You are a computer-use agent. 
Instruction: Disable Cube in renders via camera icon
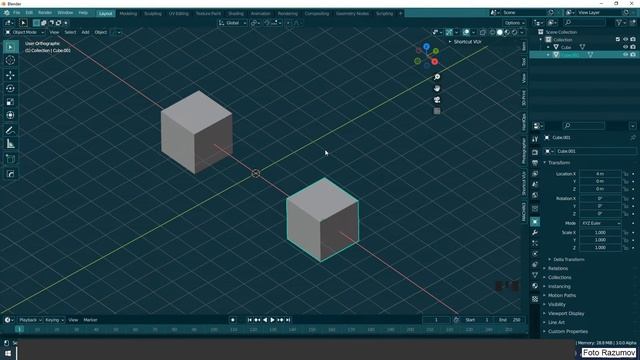pyautogui.click(x=633, y=47)
